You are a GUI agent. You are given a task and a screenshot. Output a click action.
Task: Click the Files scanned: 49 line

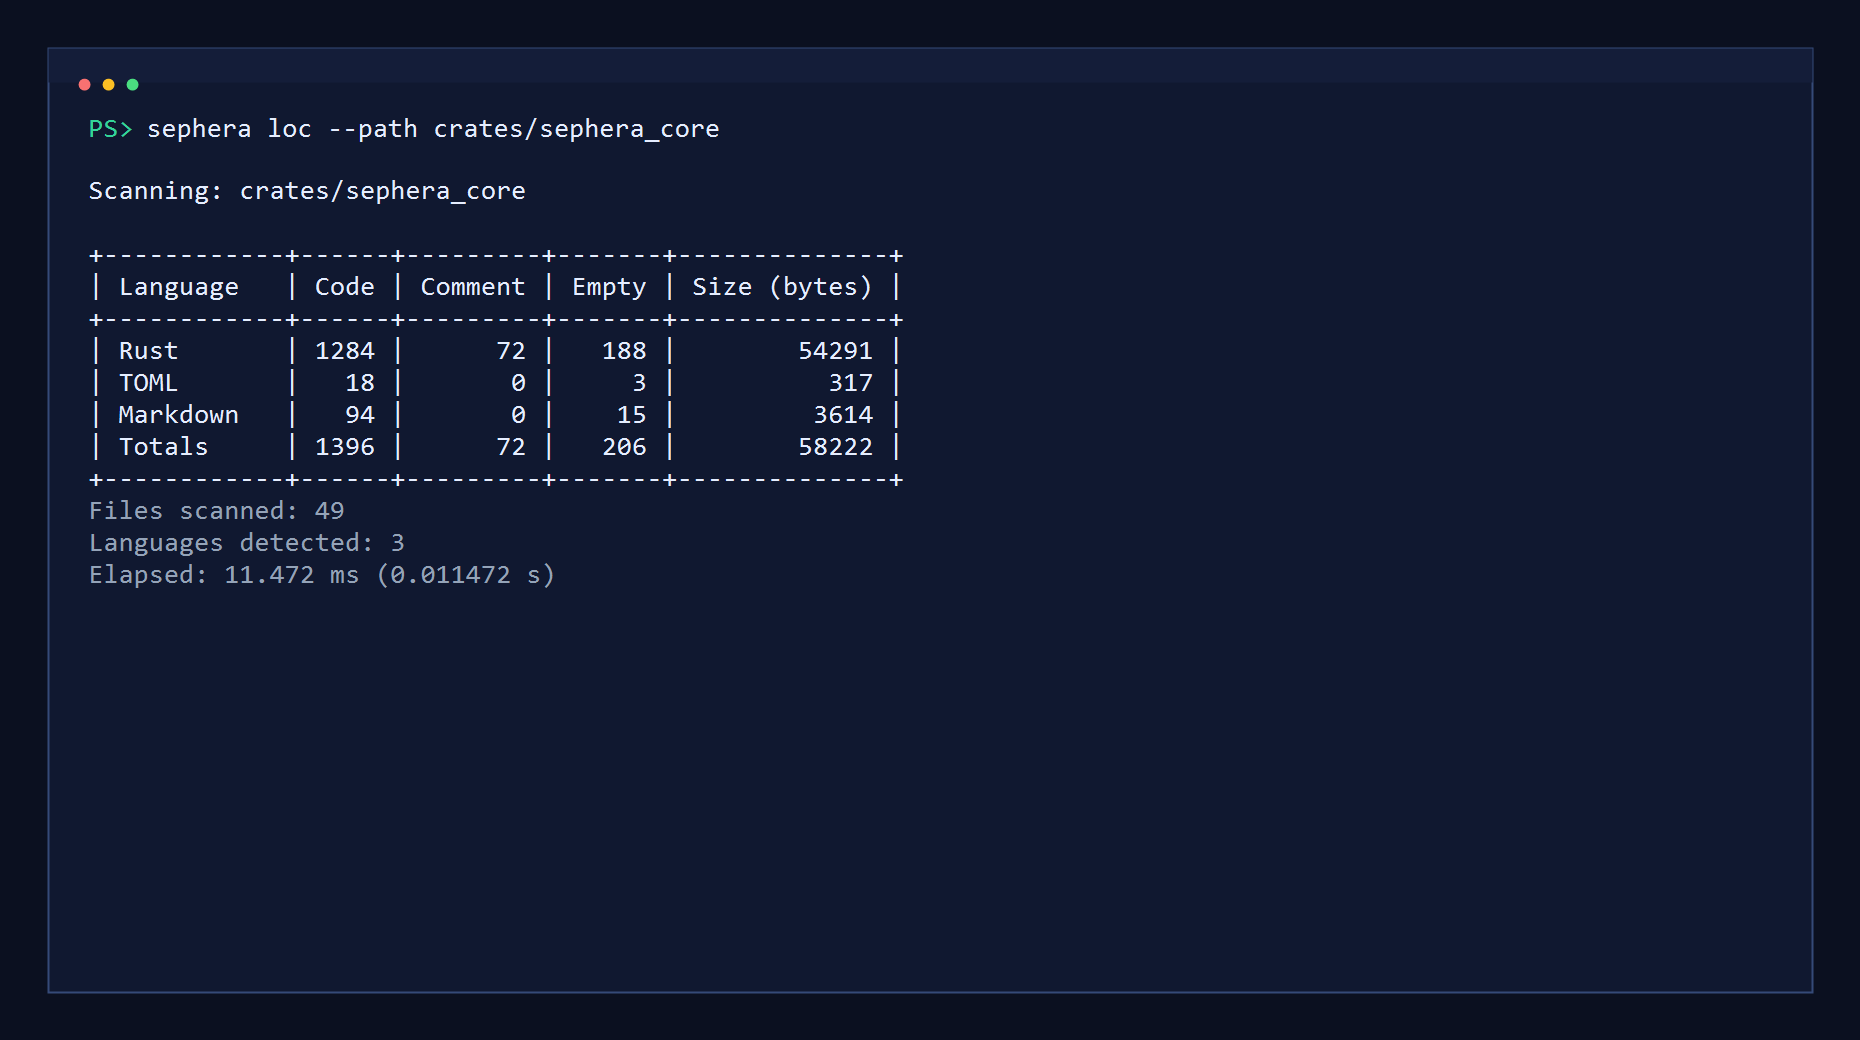(x=216, y=510)
